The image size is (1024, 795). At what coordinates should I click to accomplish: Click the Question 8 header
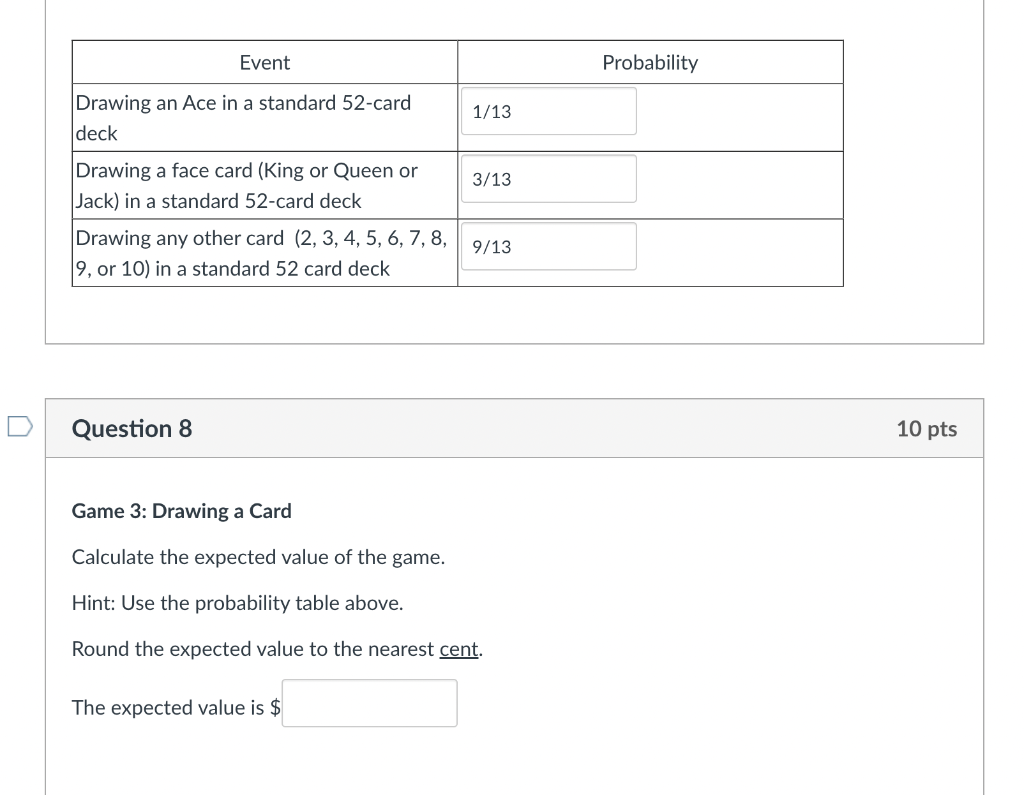pos(130,428)
